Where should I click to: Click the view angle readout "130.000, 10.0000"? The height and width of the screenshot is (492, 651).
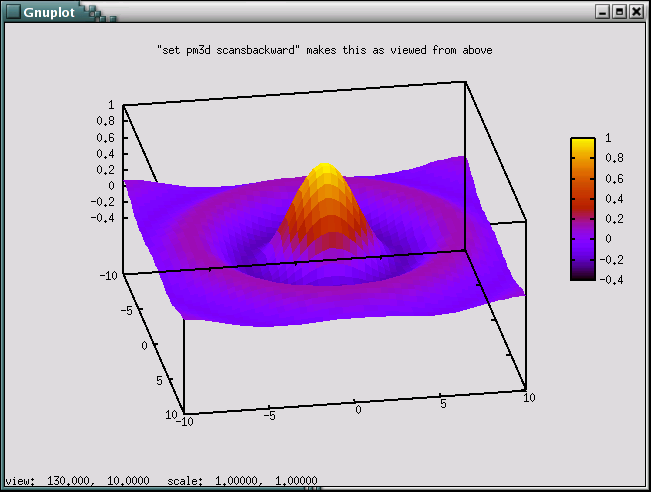tap(98, 481)
